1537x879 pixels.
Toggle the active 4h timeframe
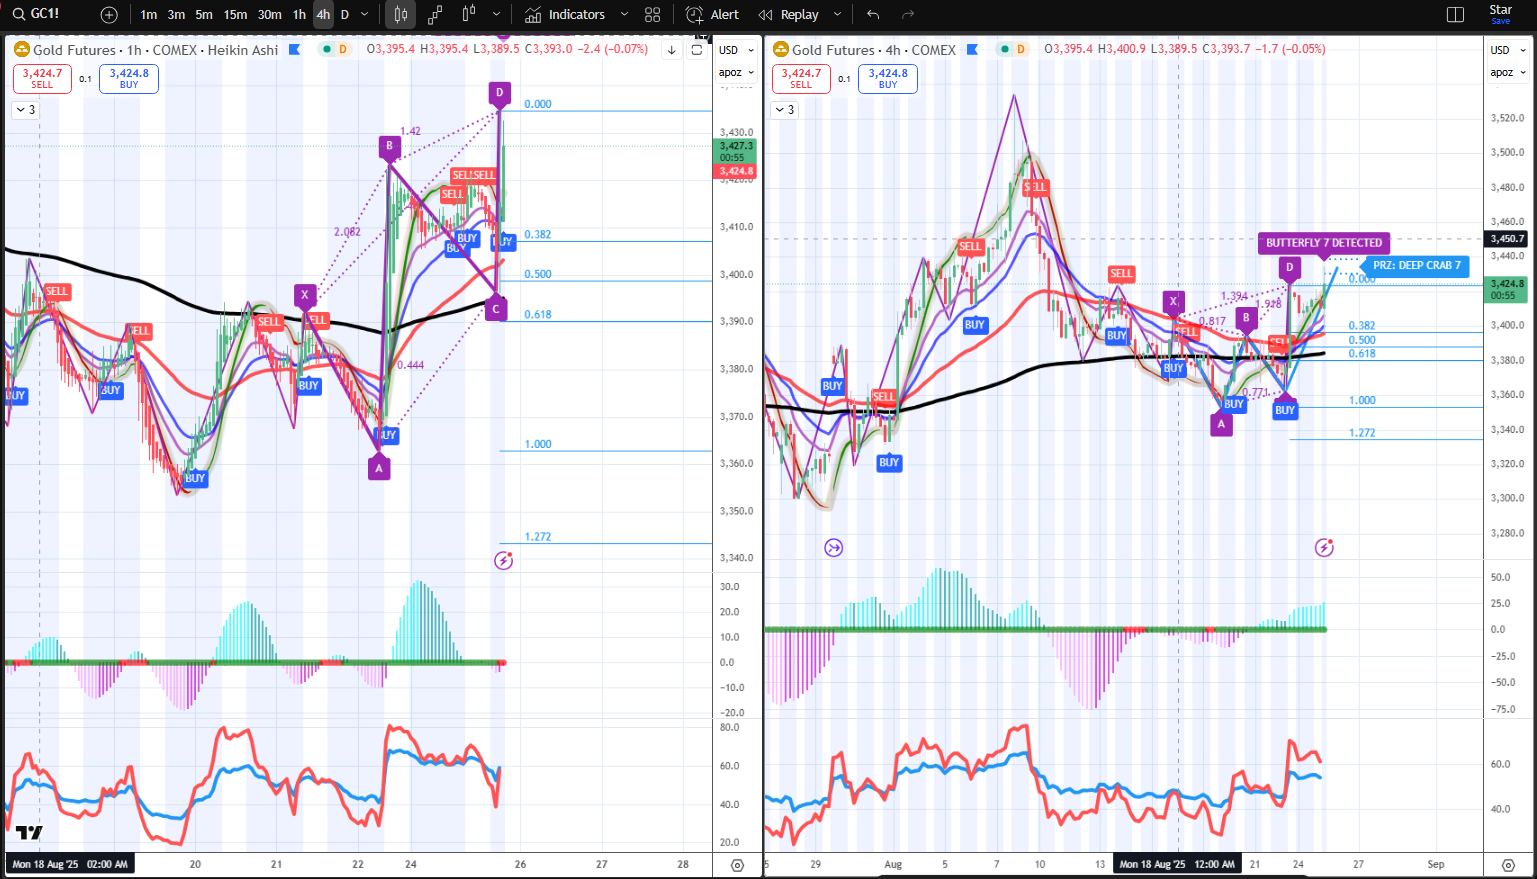coord(322,15)
